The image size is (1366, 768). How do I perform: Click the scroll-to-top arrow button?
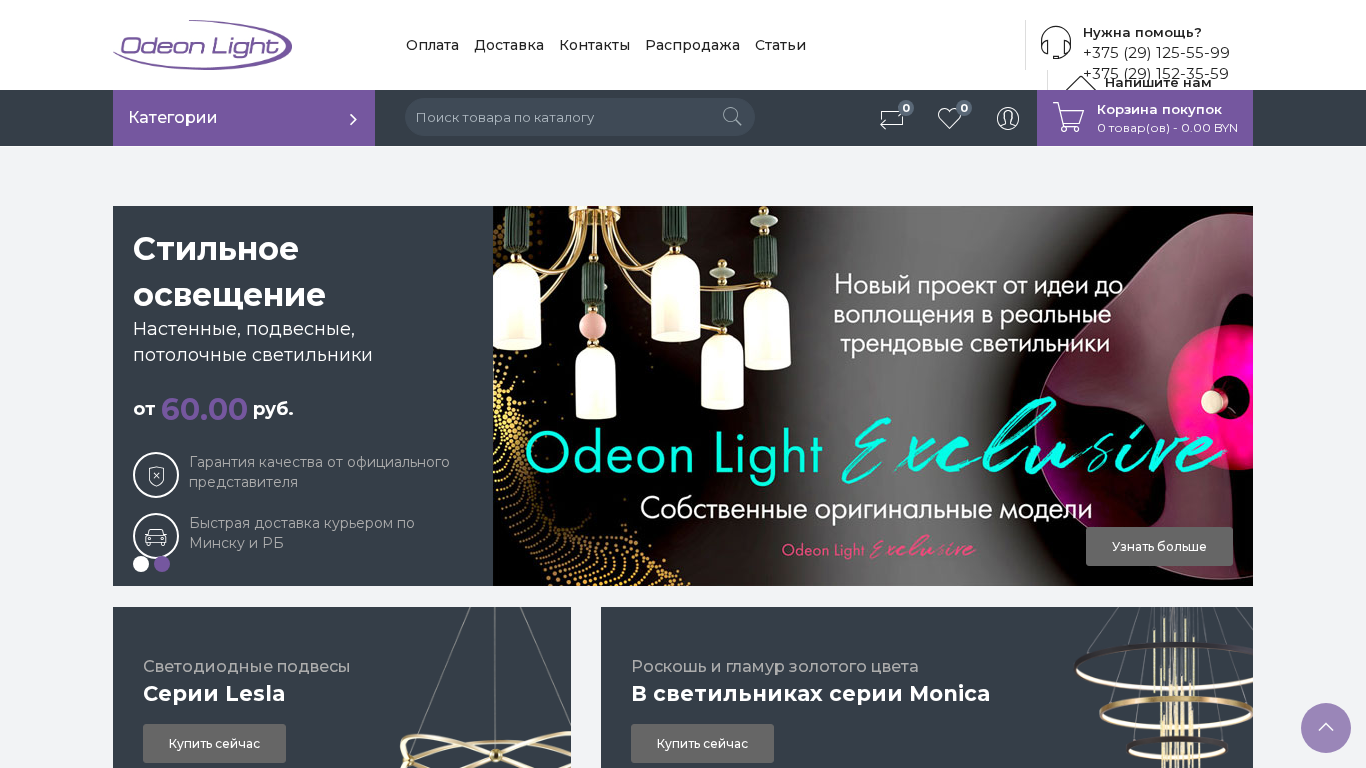(x=1326, y=728)
